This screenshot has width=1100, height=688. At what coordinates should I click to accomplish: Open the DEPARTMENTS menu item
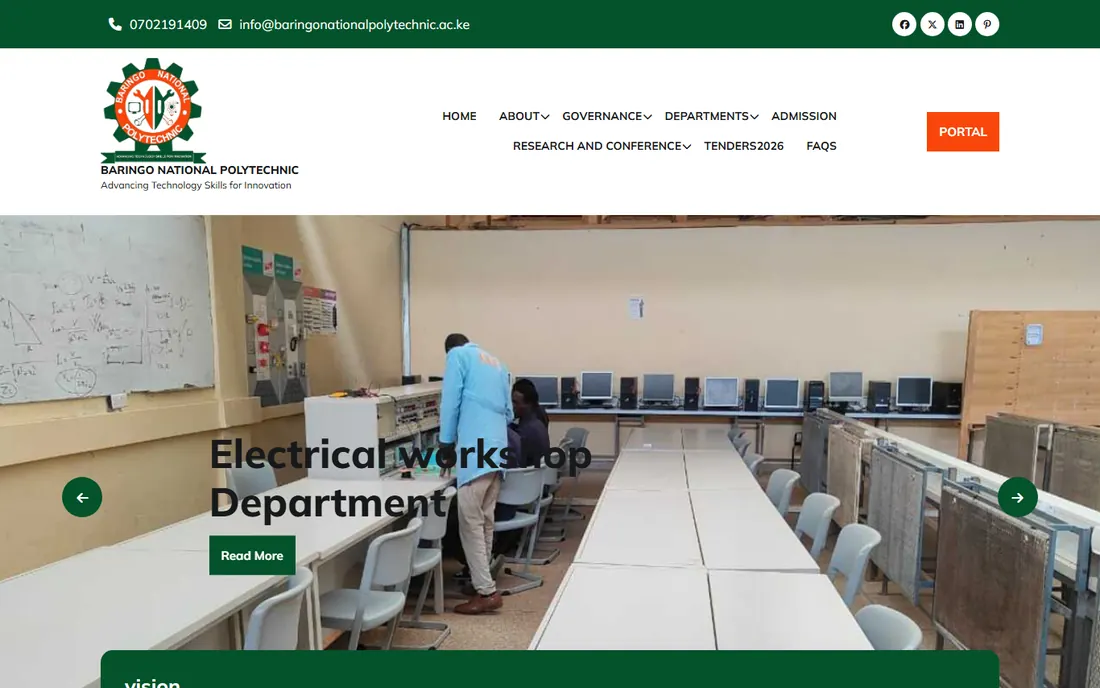tap(706, 116)
